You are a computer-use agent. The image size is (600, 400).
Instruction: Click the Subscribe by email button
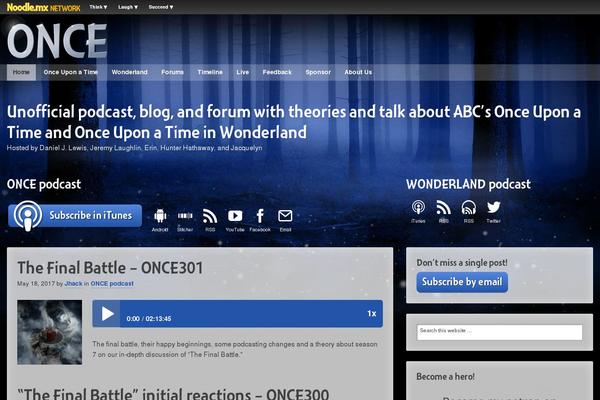462,282
